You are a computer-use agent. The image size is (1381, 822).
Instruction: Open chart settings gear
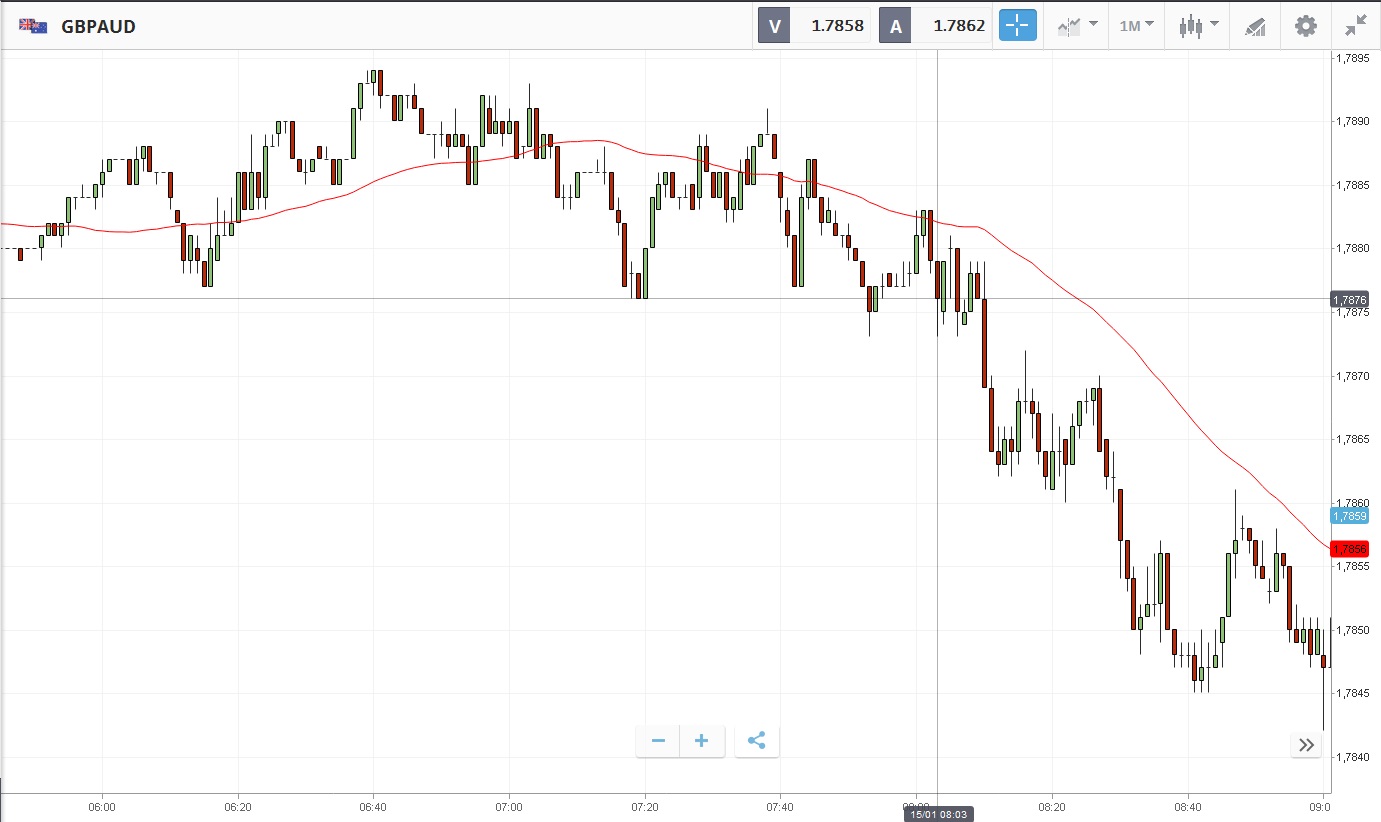1306,26
